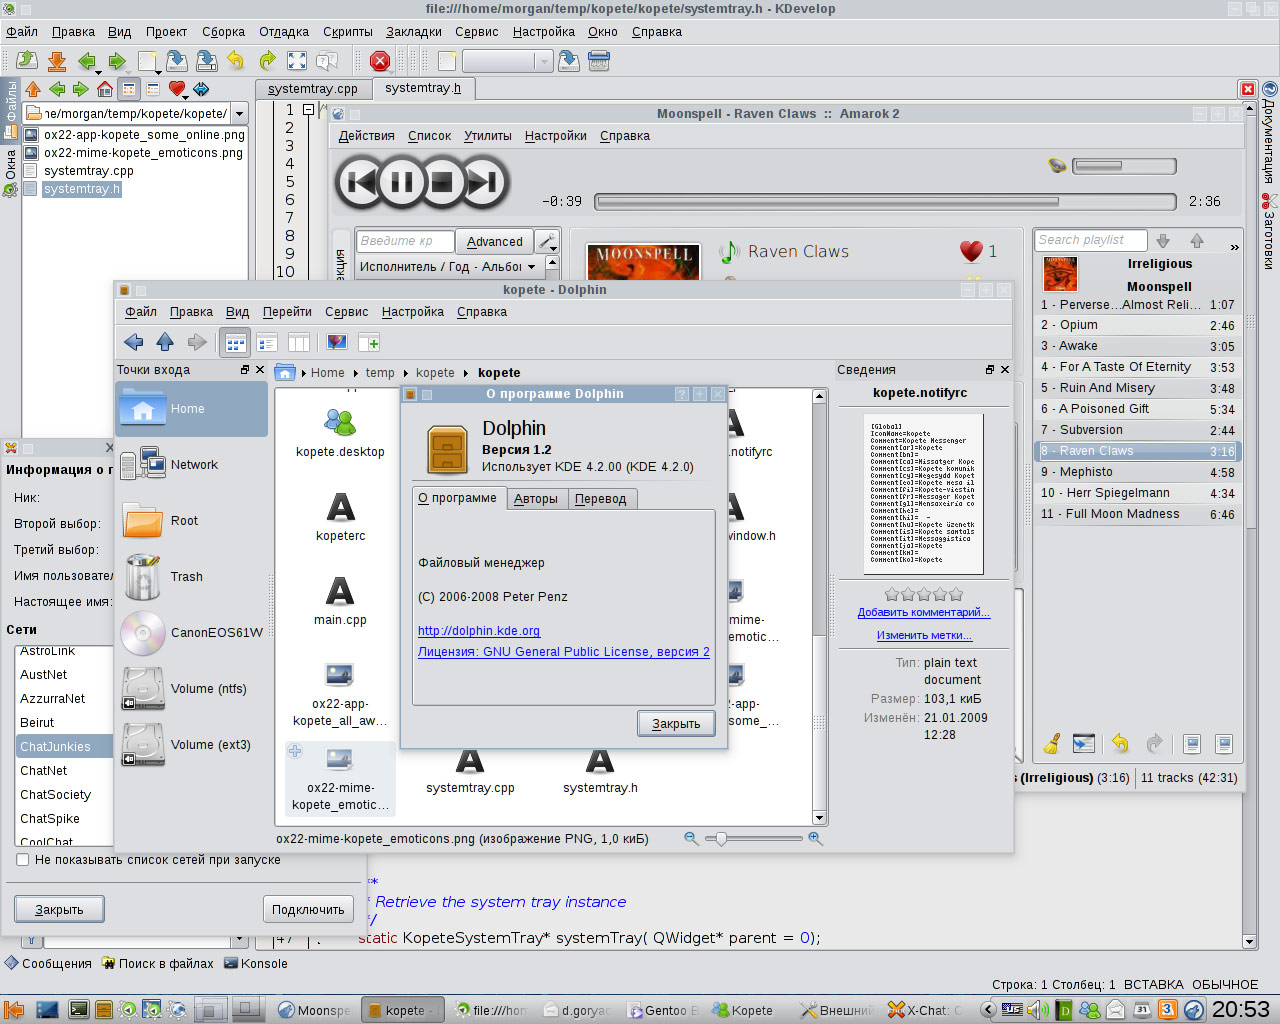Viewport: 1280px width, 1024px height.
Task: Switch Dolphin to details view mode
Action: (x=267, y=343)
